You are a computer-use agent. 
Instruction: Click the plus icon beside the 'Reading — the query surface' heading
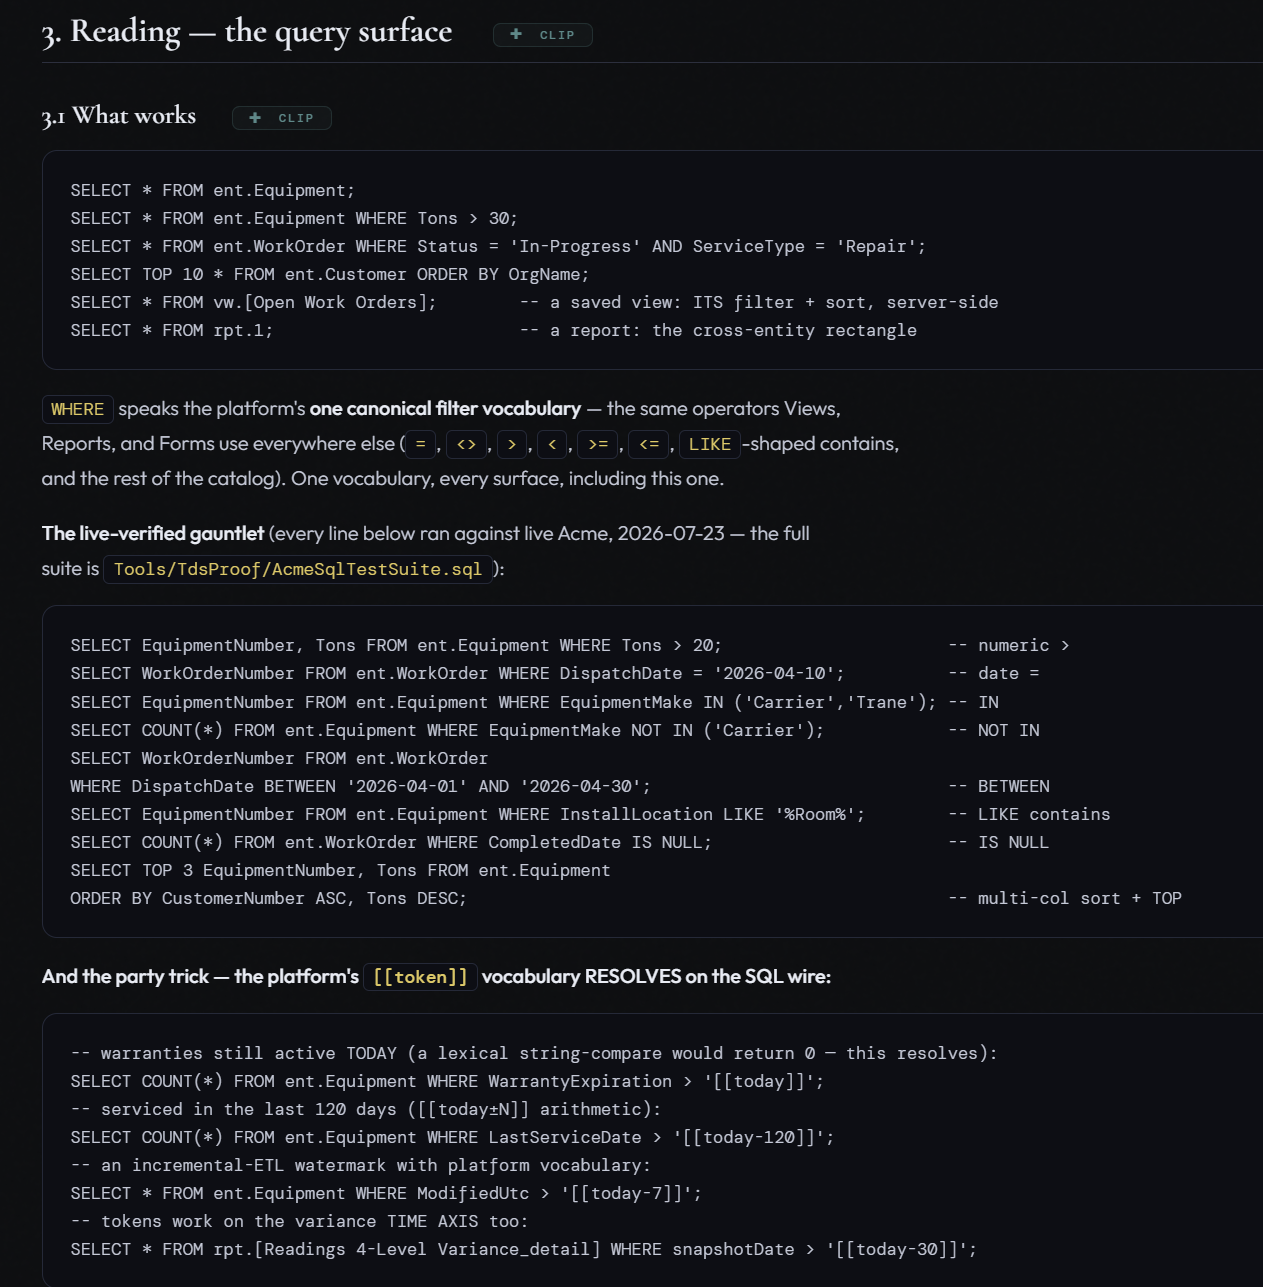click(516, 34)
